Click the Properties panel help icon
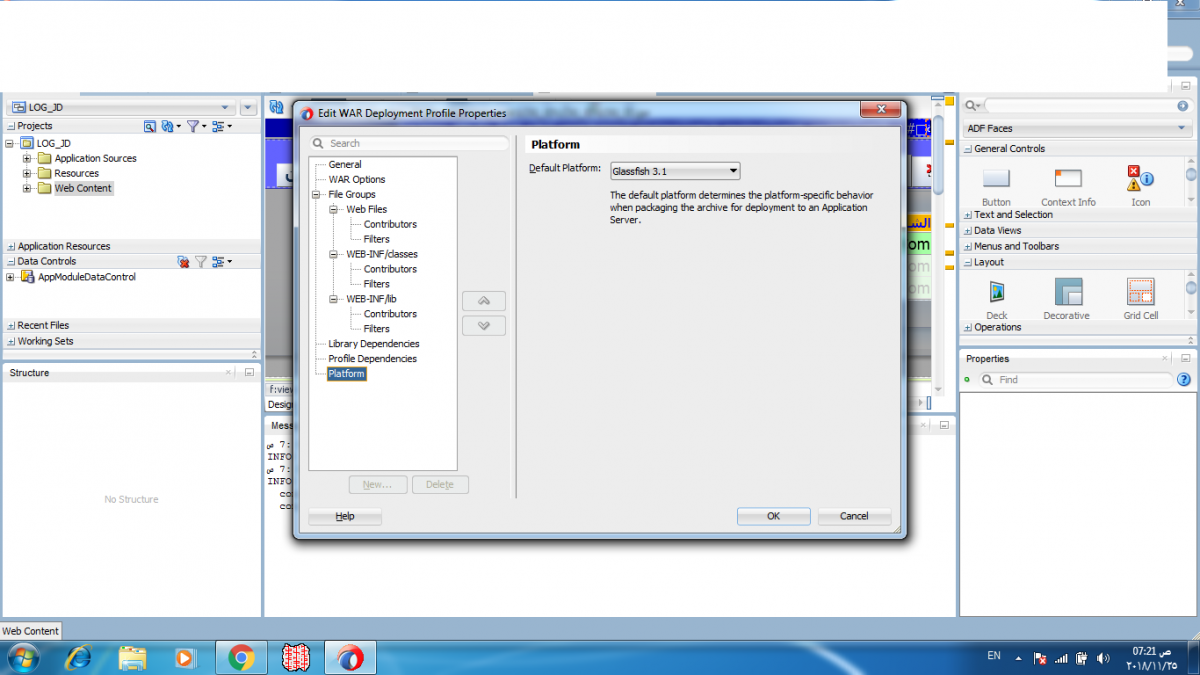This screenshot has height=675, width=1200. pyautogui.click(x=1184, y=380)
